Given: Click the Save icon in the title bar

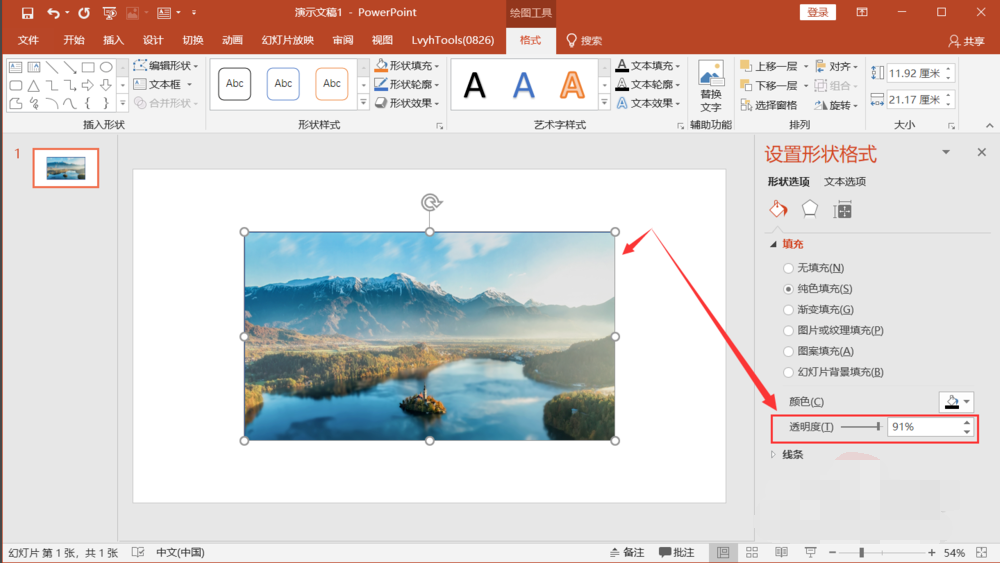Looking at the screenshot, I should (x=27, y=13).
